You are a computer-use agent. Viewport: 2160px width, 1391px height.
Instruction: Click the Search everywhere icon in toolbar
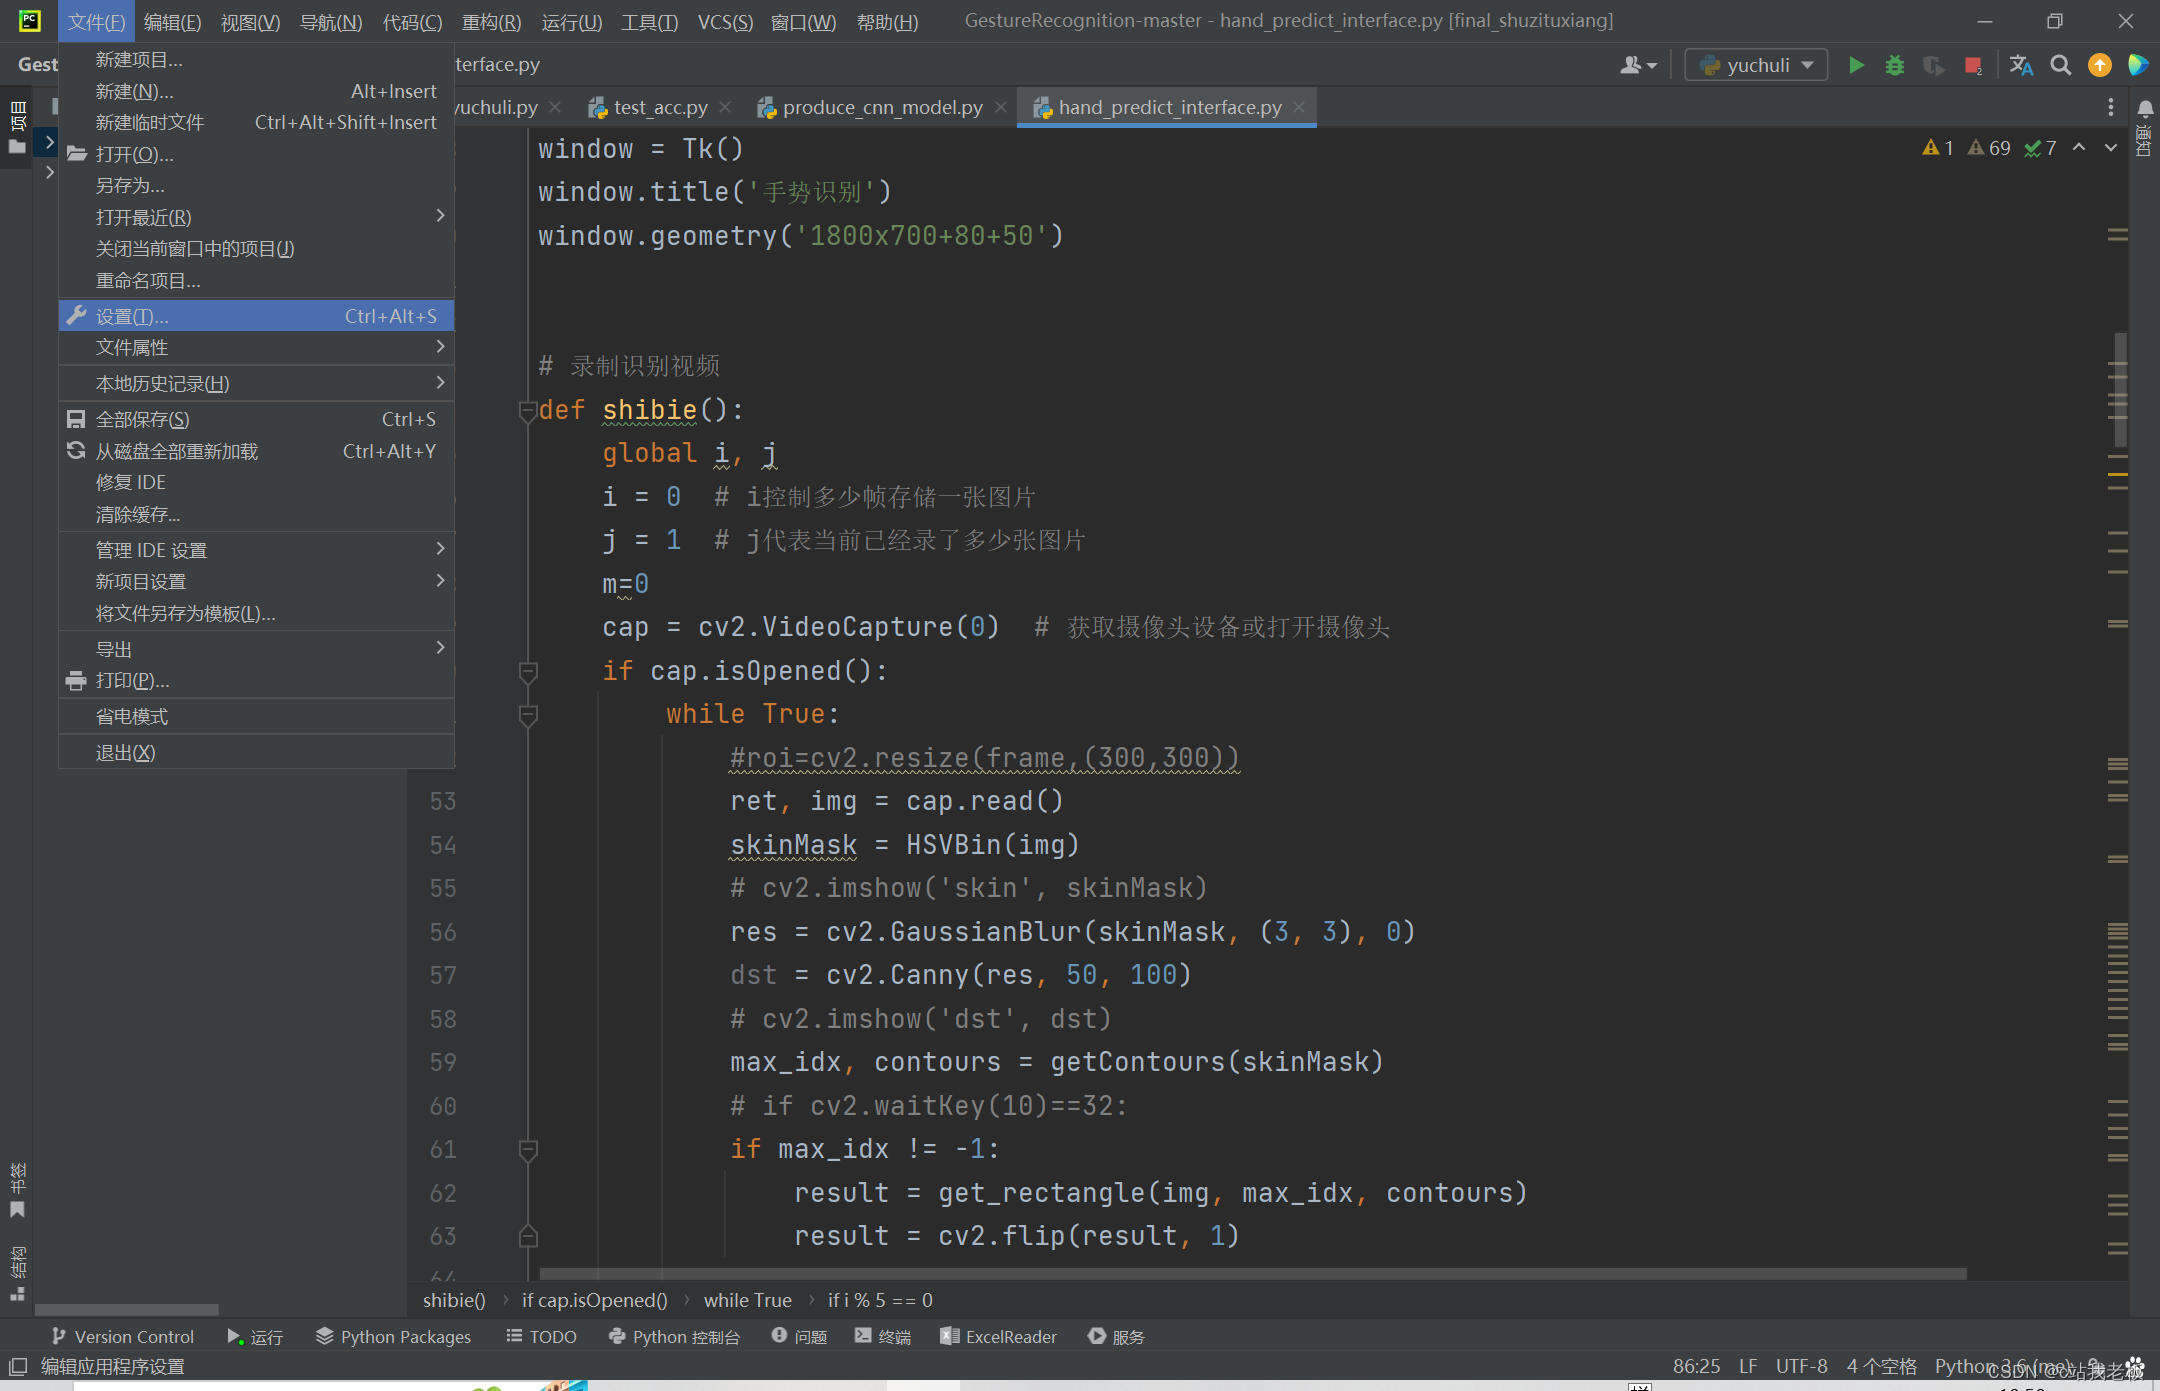[x=2059, y=65]
